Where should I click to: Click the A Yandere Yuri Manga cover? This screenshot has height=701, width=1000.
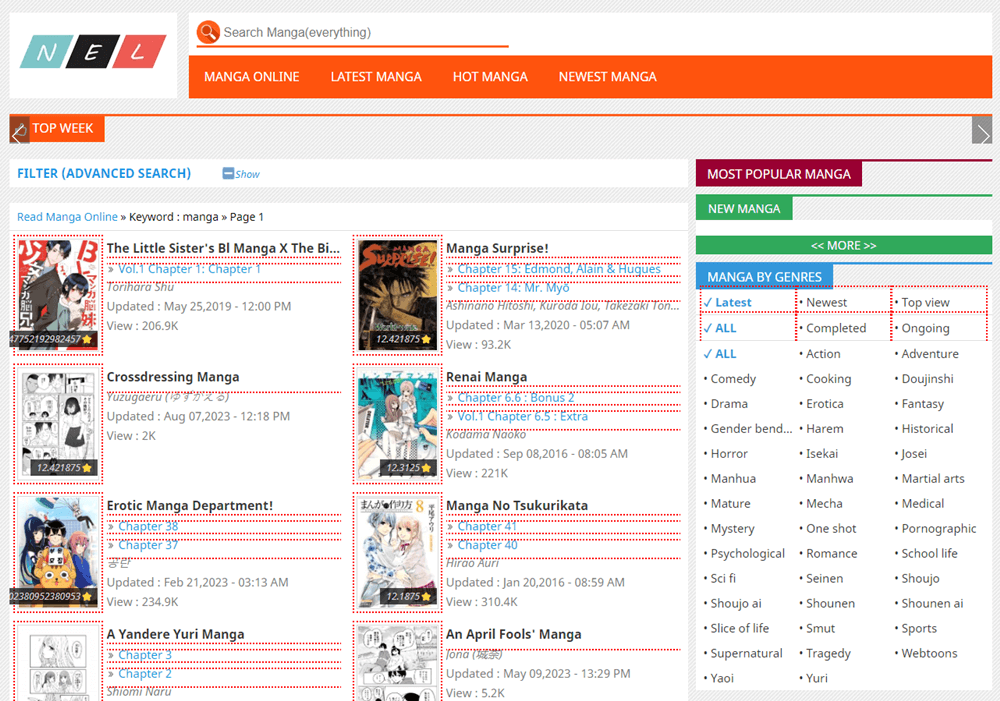tap(57, 665)
